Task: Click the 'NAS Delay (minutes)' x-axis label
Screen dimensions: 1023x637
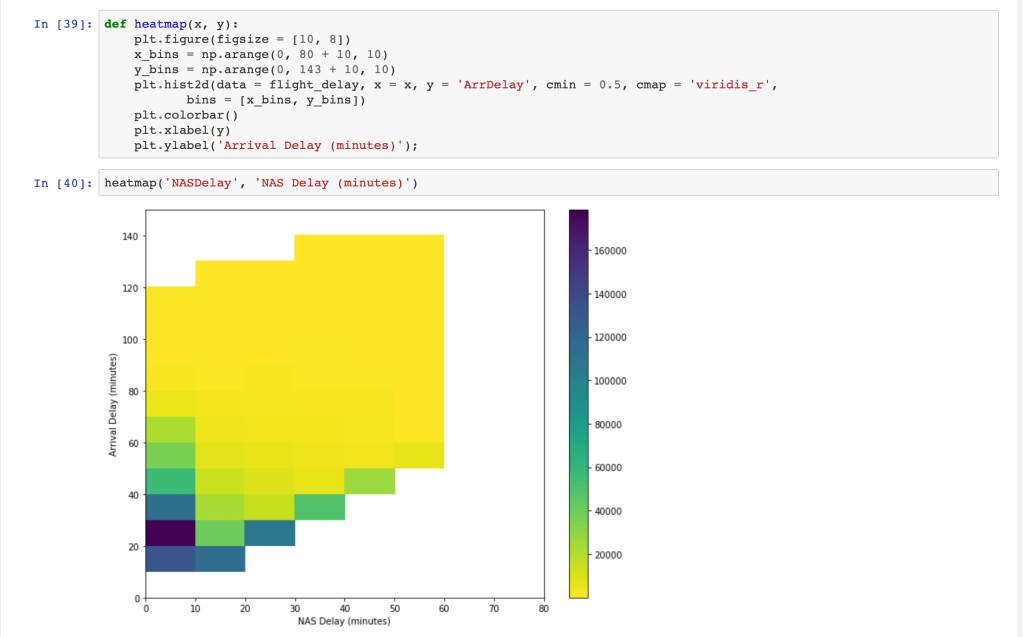Action: (344, 621)
